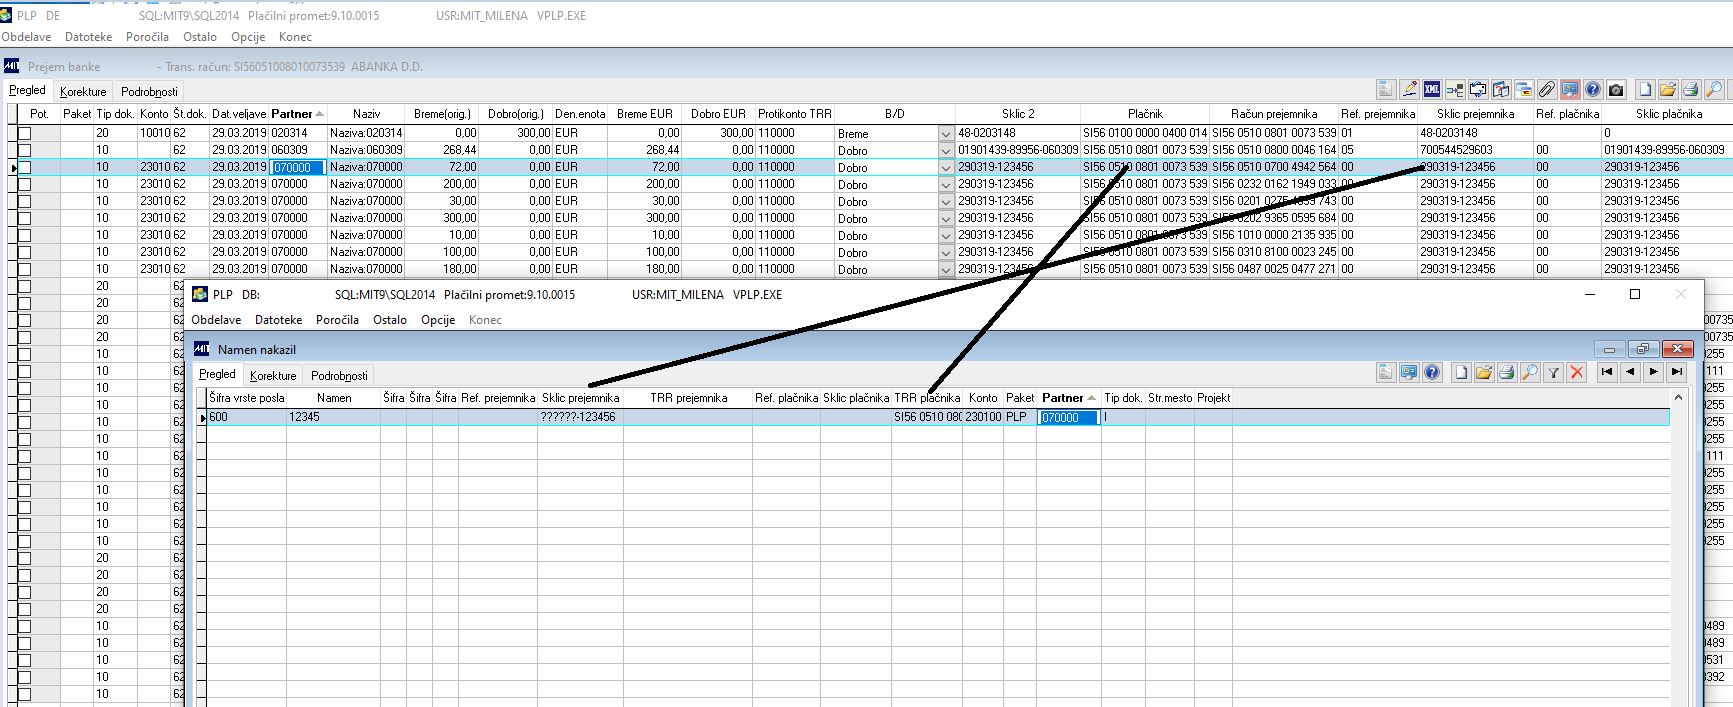Screen dimensions: 1733x707
Task: Open B/D dropdown for the 200,00 row
Action: (946, 184)
